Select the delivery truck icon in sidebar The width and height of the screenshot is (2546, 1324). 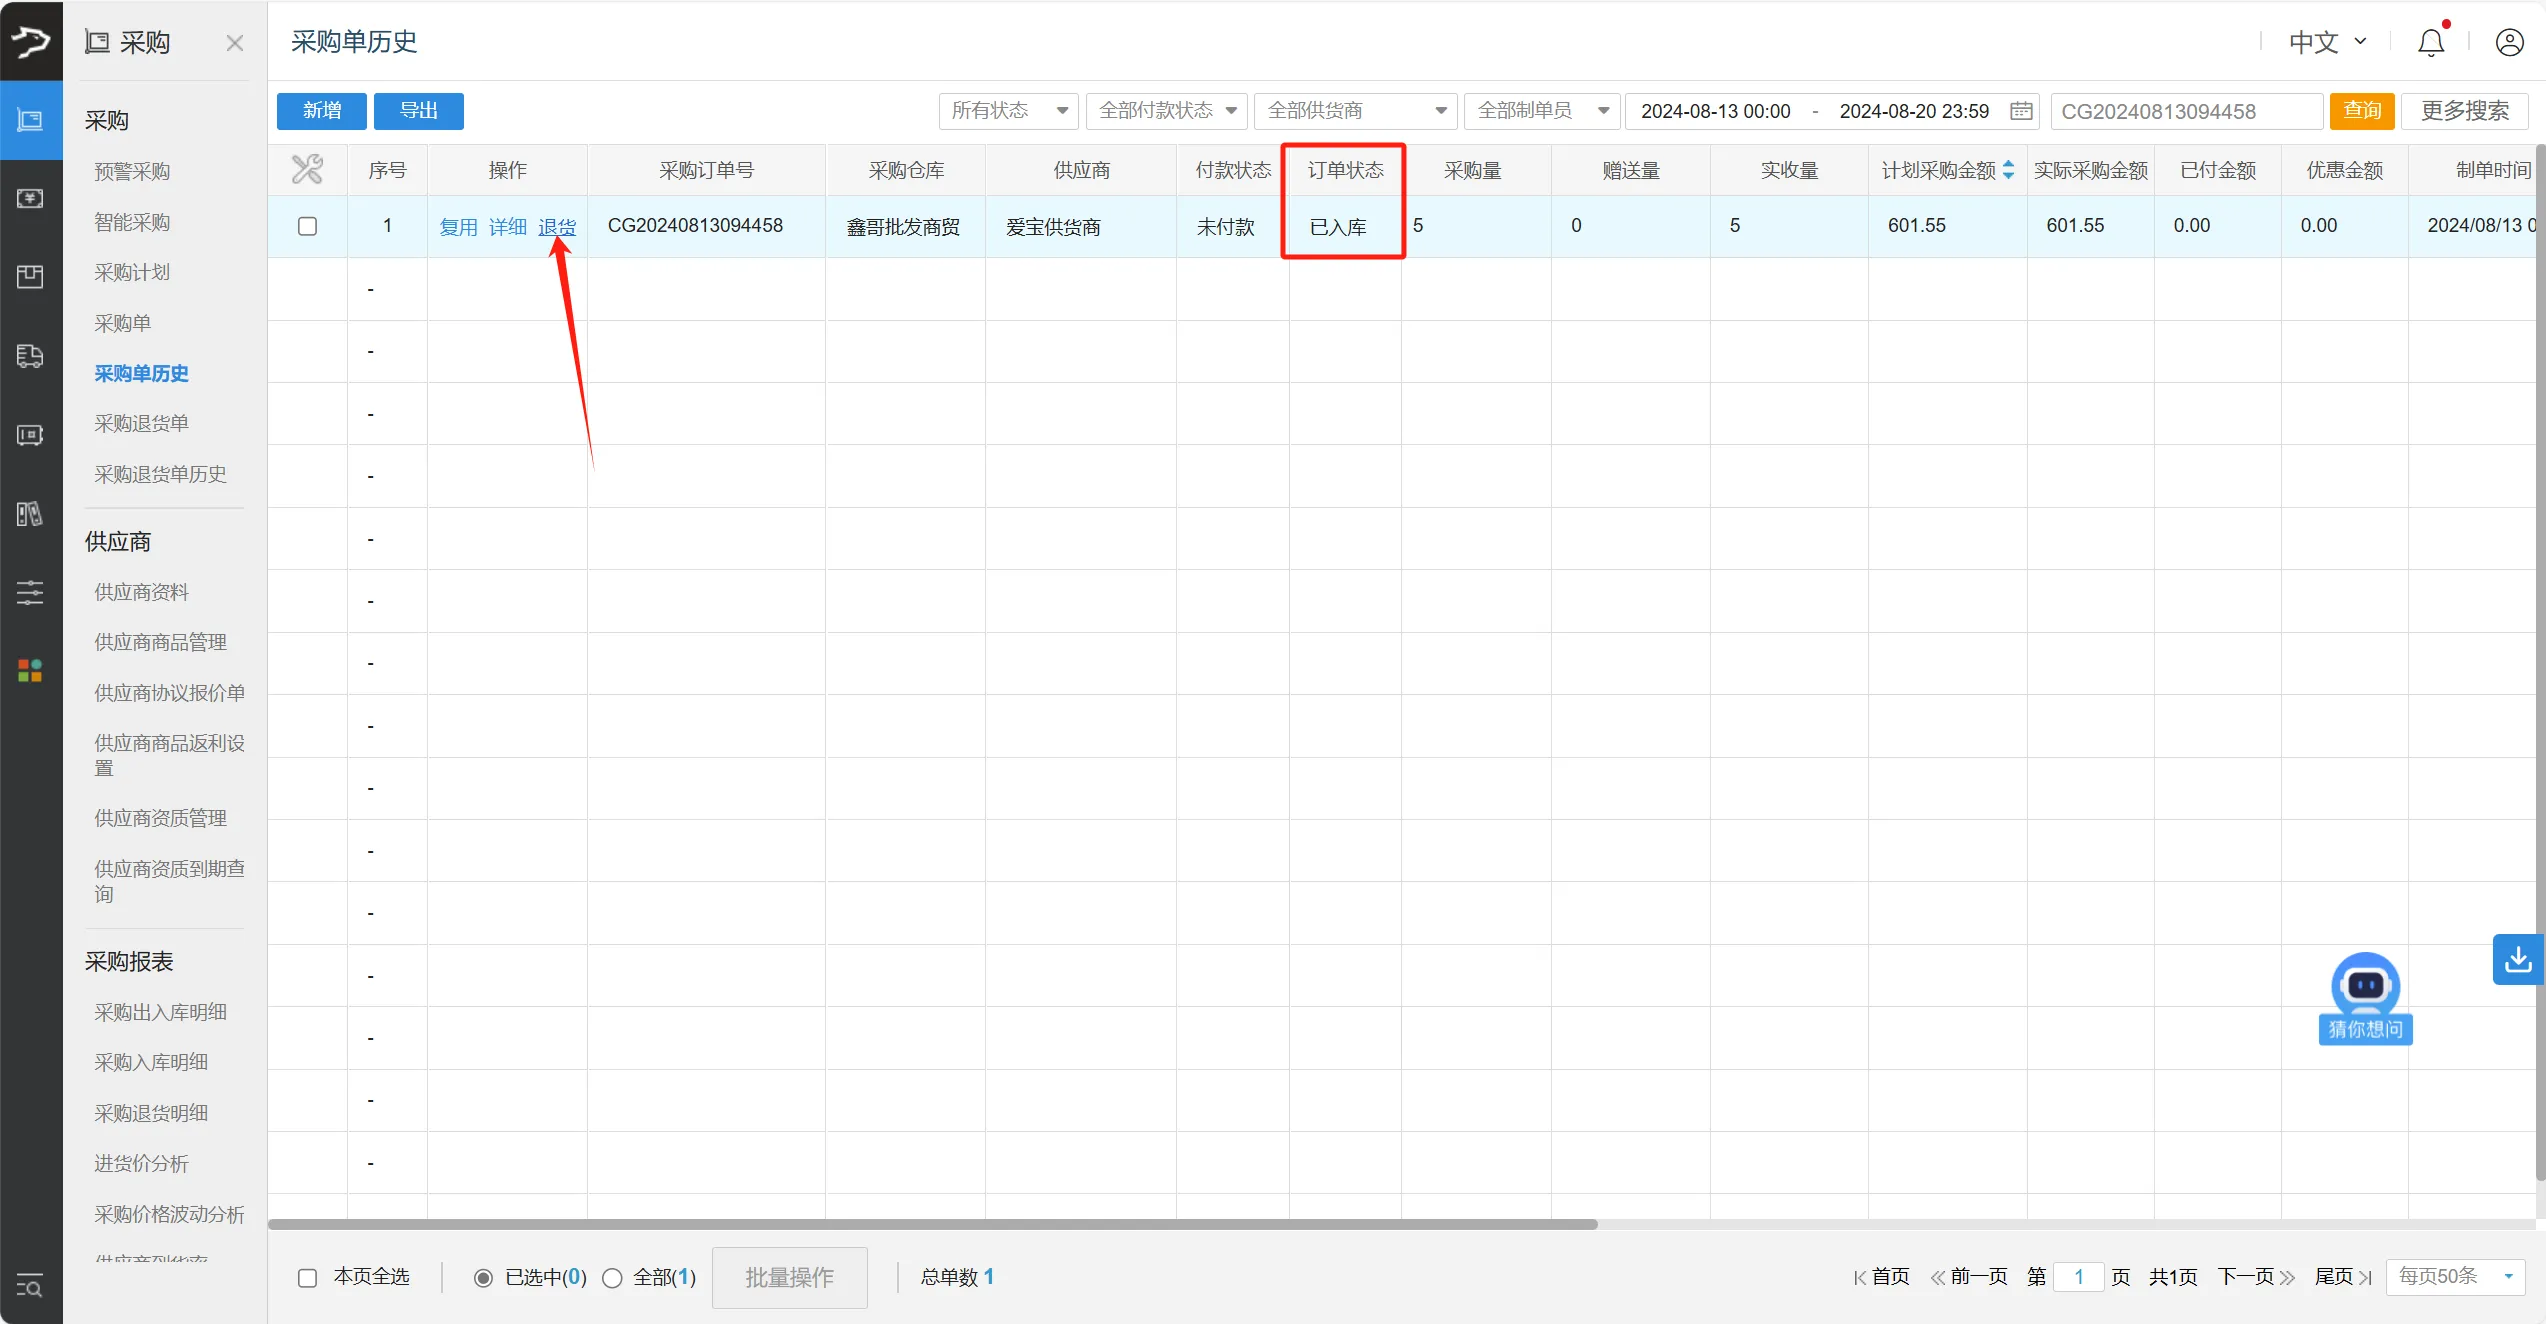tap(31, 356)
